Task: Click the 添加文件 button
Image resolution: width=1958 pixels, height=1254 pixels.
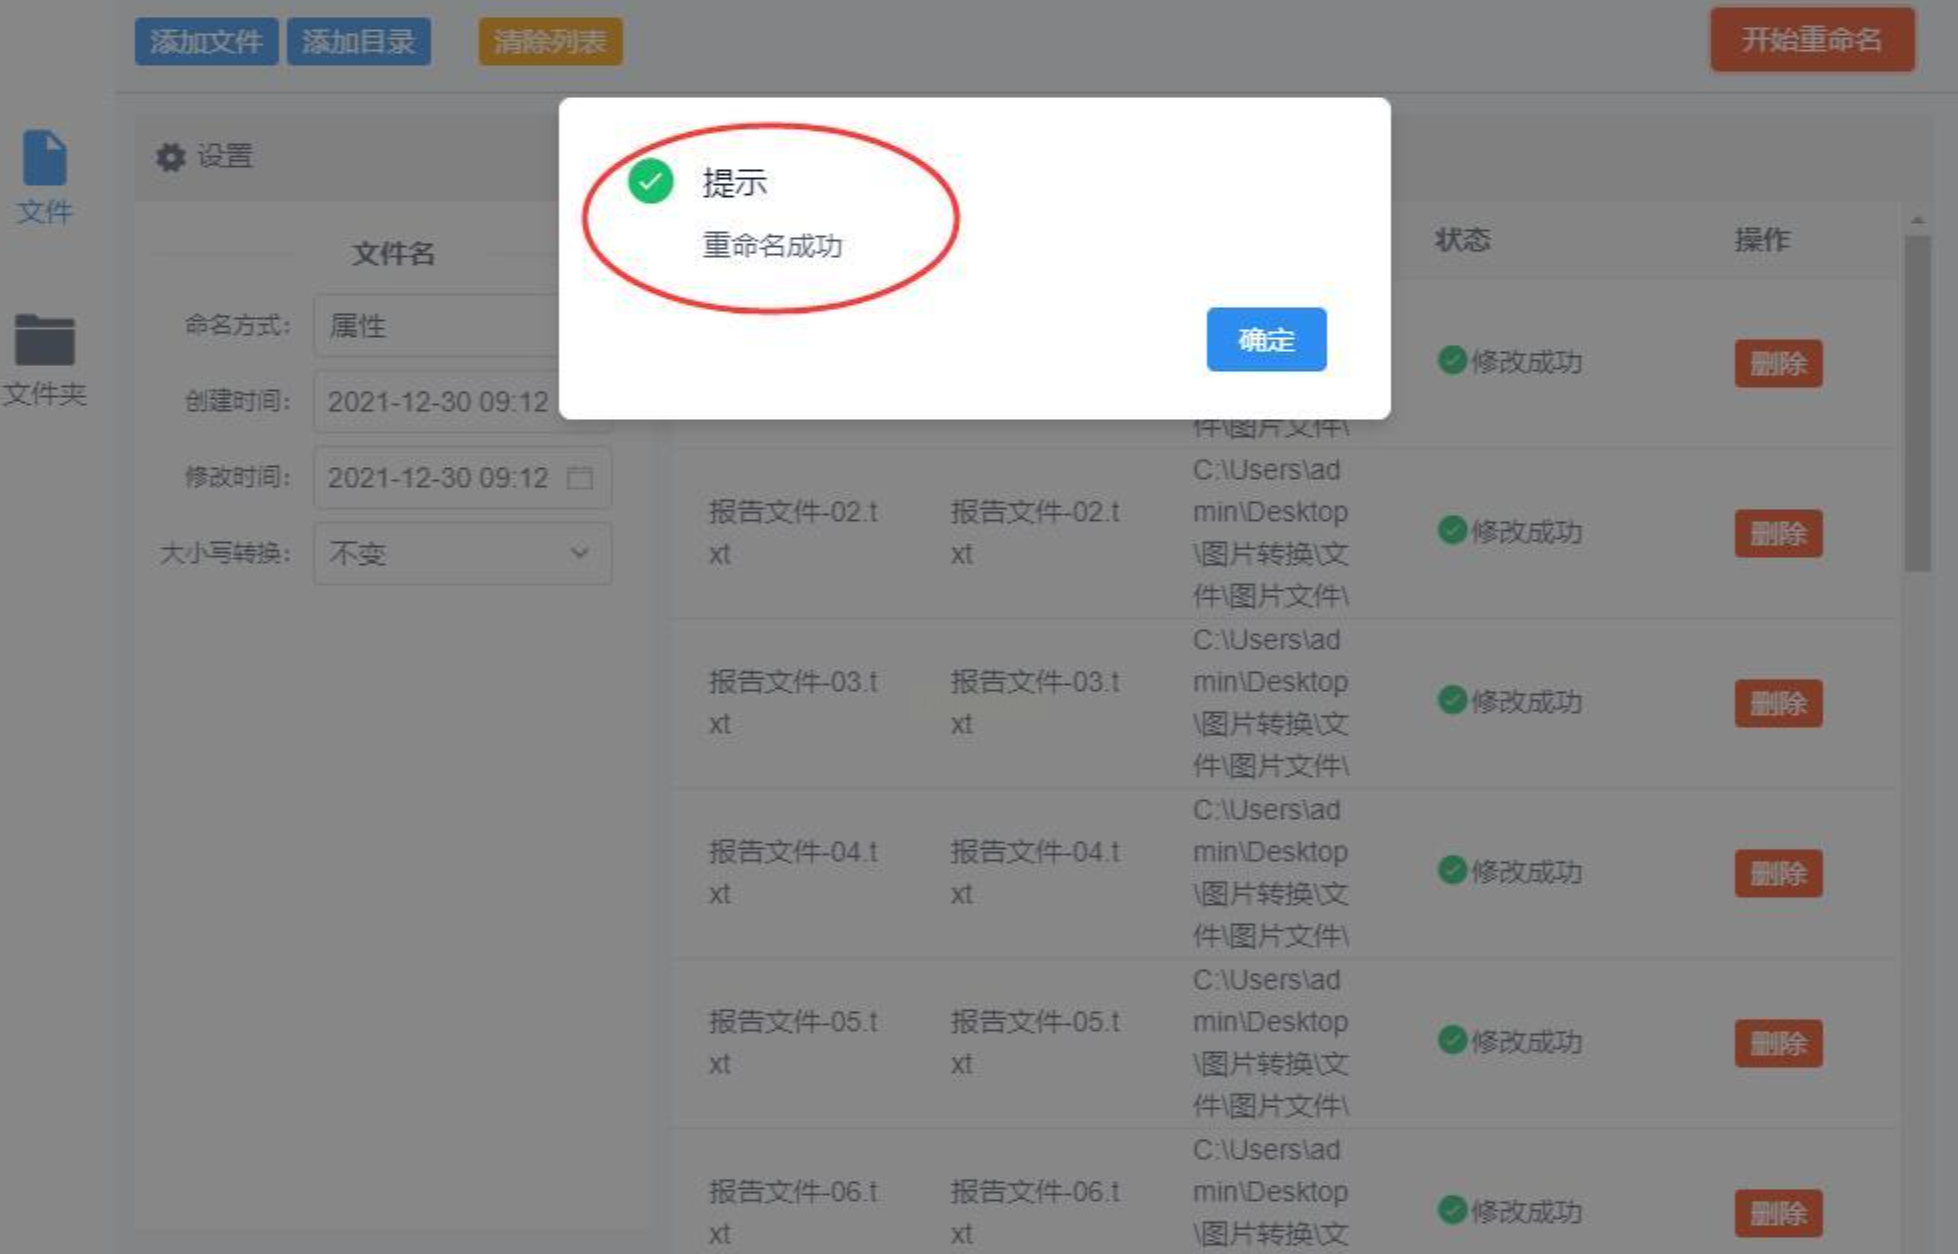Action: 206,42
